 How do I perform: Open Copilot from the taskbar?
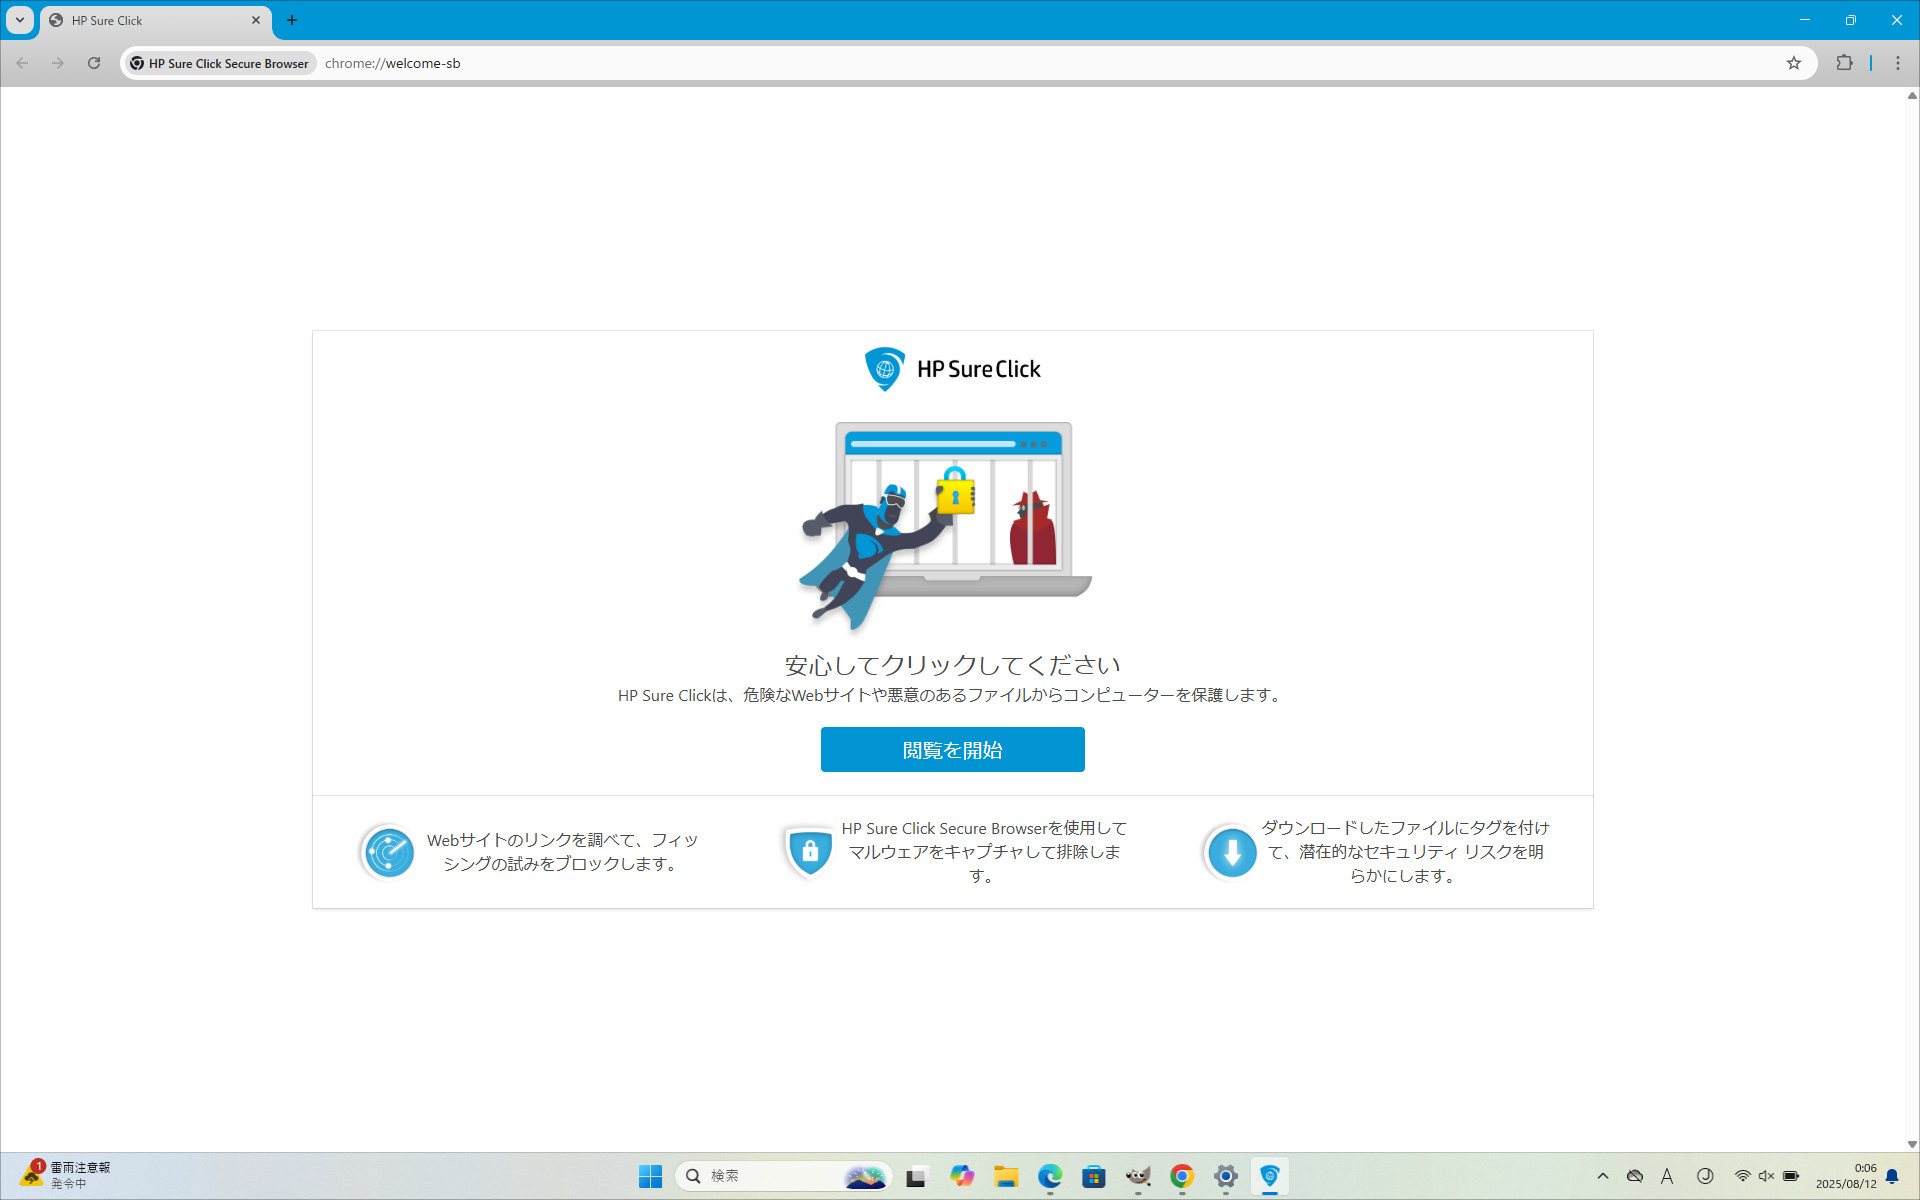click(962, 1177)
